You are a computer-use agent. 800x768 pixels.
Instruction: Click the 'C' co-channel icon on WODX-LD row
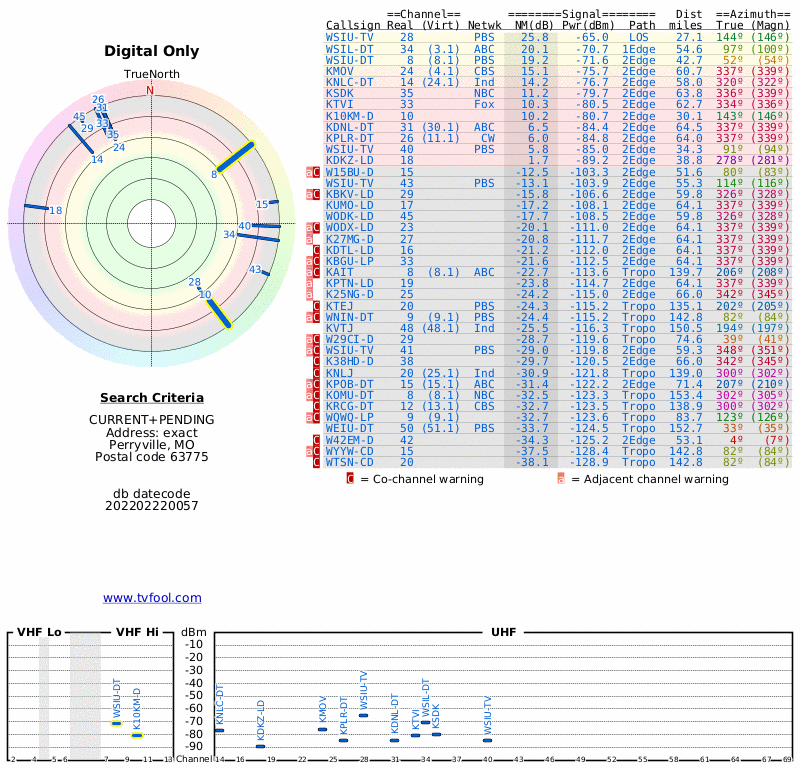[316, 228]
